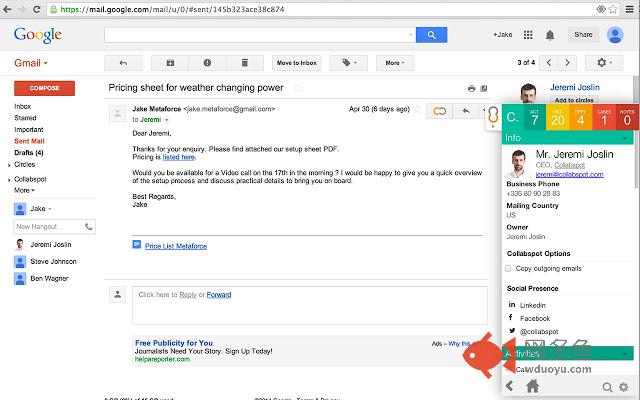Click the Share button
Image resolution: width=640 pixels, height=400 pixels.
pos(583,35)
